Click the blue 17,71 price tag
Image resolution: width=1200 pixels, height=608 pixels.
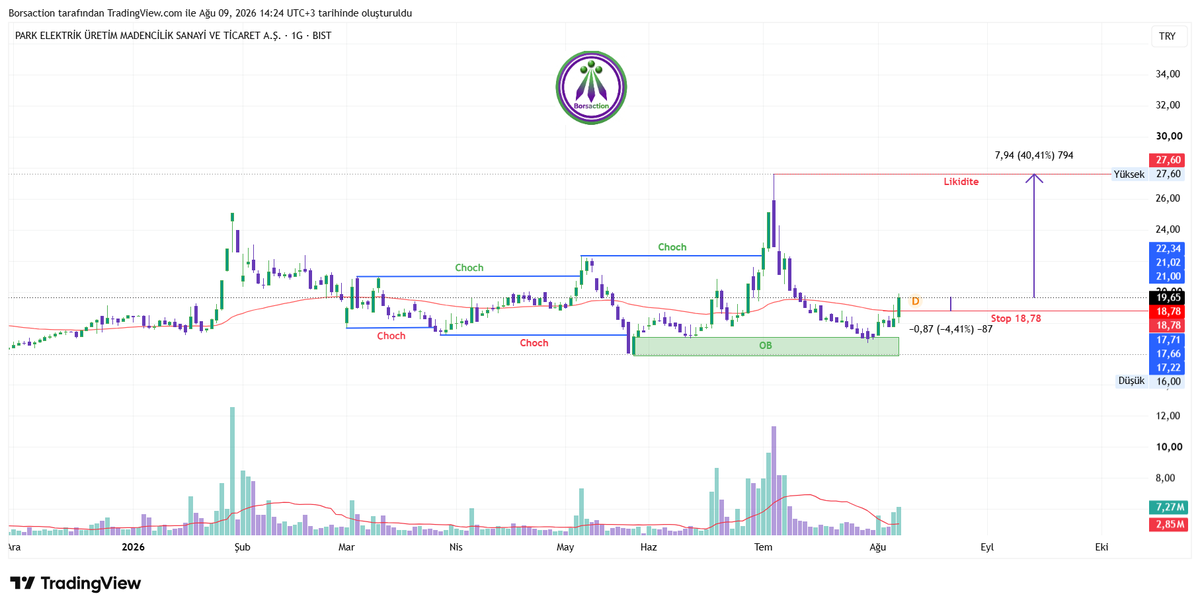(x=1168, y=340)
